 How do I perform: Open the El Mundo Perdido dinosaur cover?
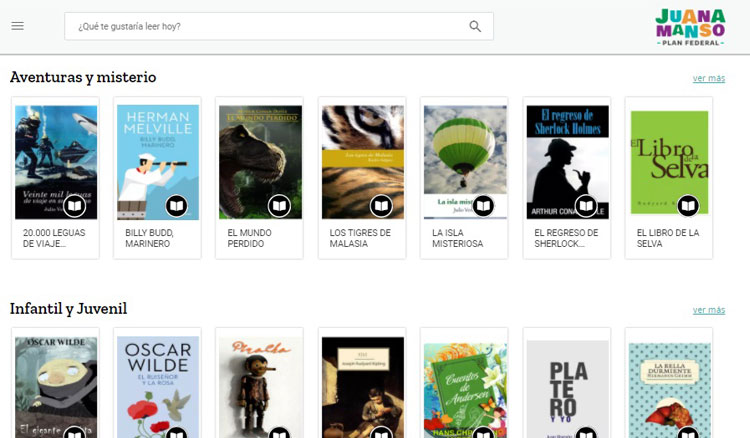click(260, 162)
